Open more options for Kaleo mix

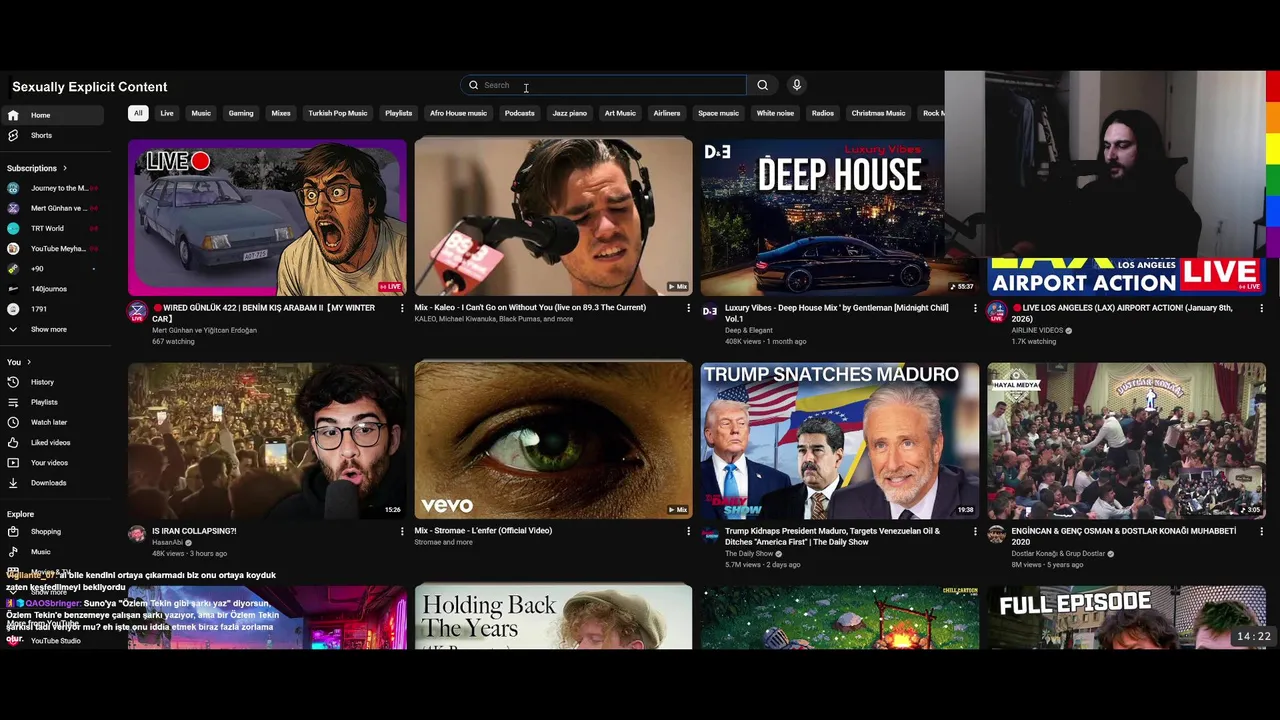tap(688, 308)
